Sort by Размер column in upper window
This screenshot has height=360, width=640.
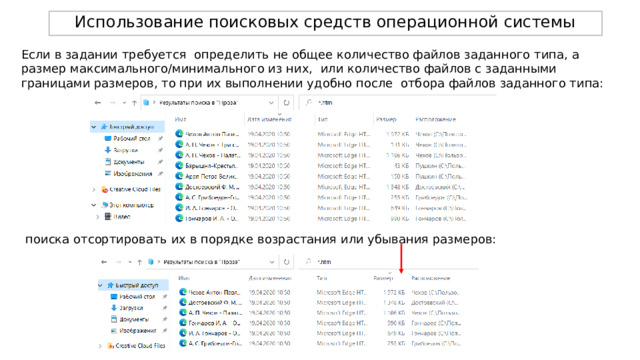pos(386,119)
